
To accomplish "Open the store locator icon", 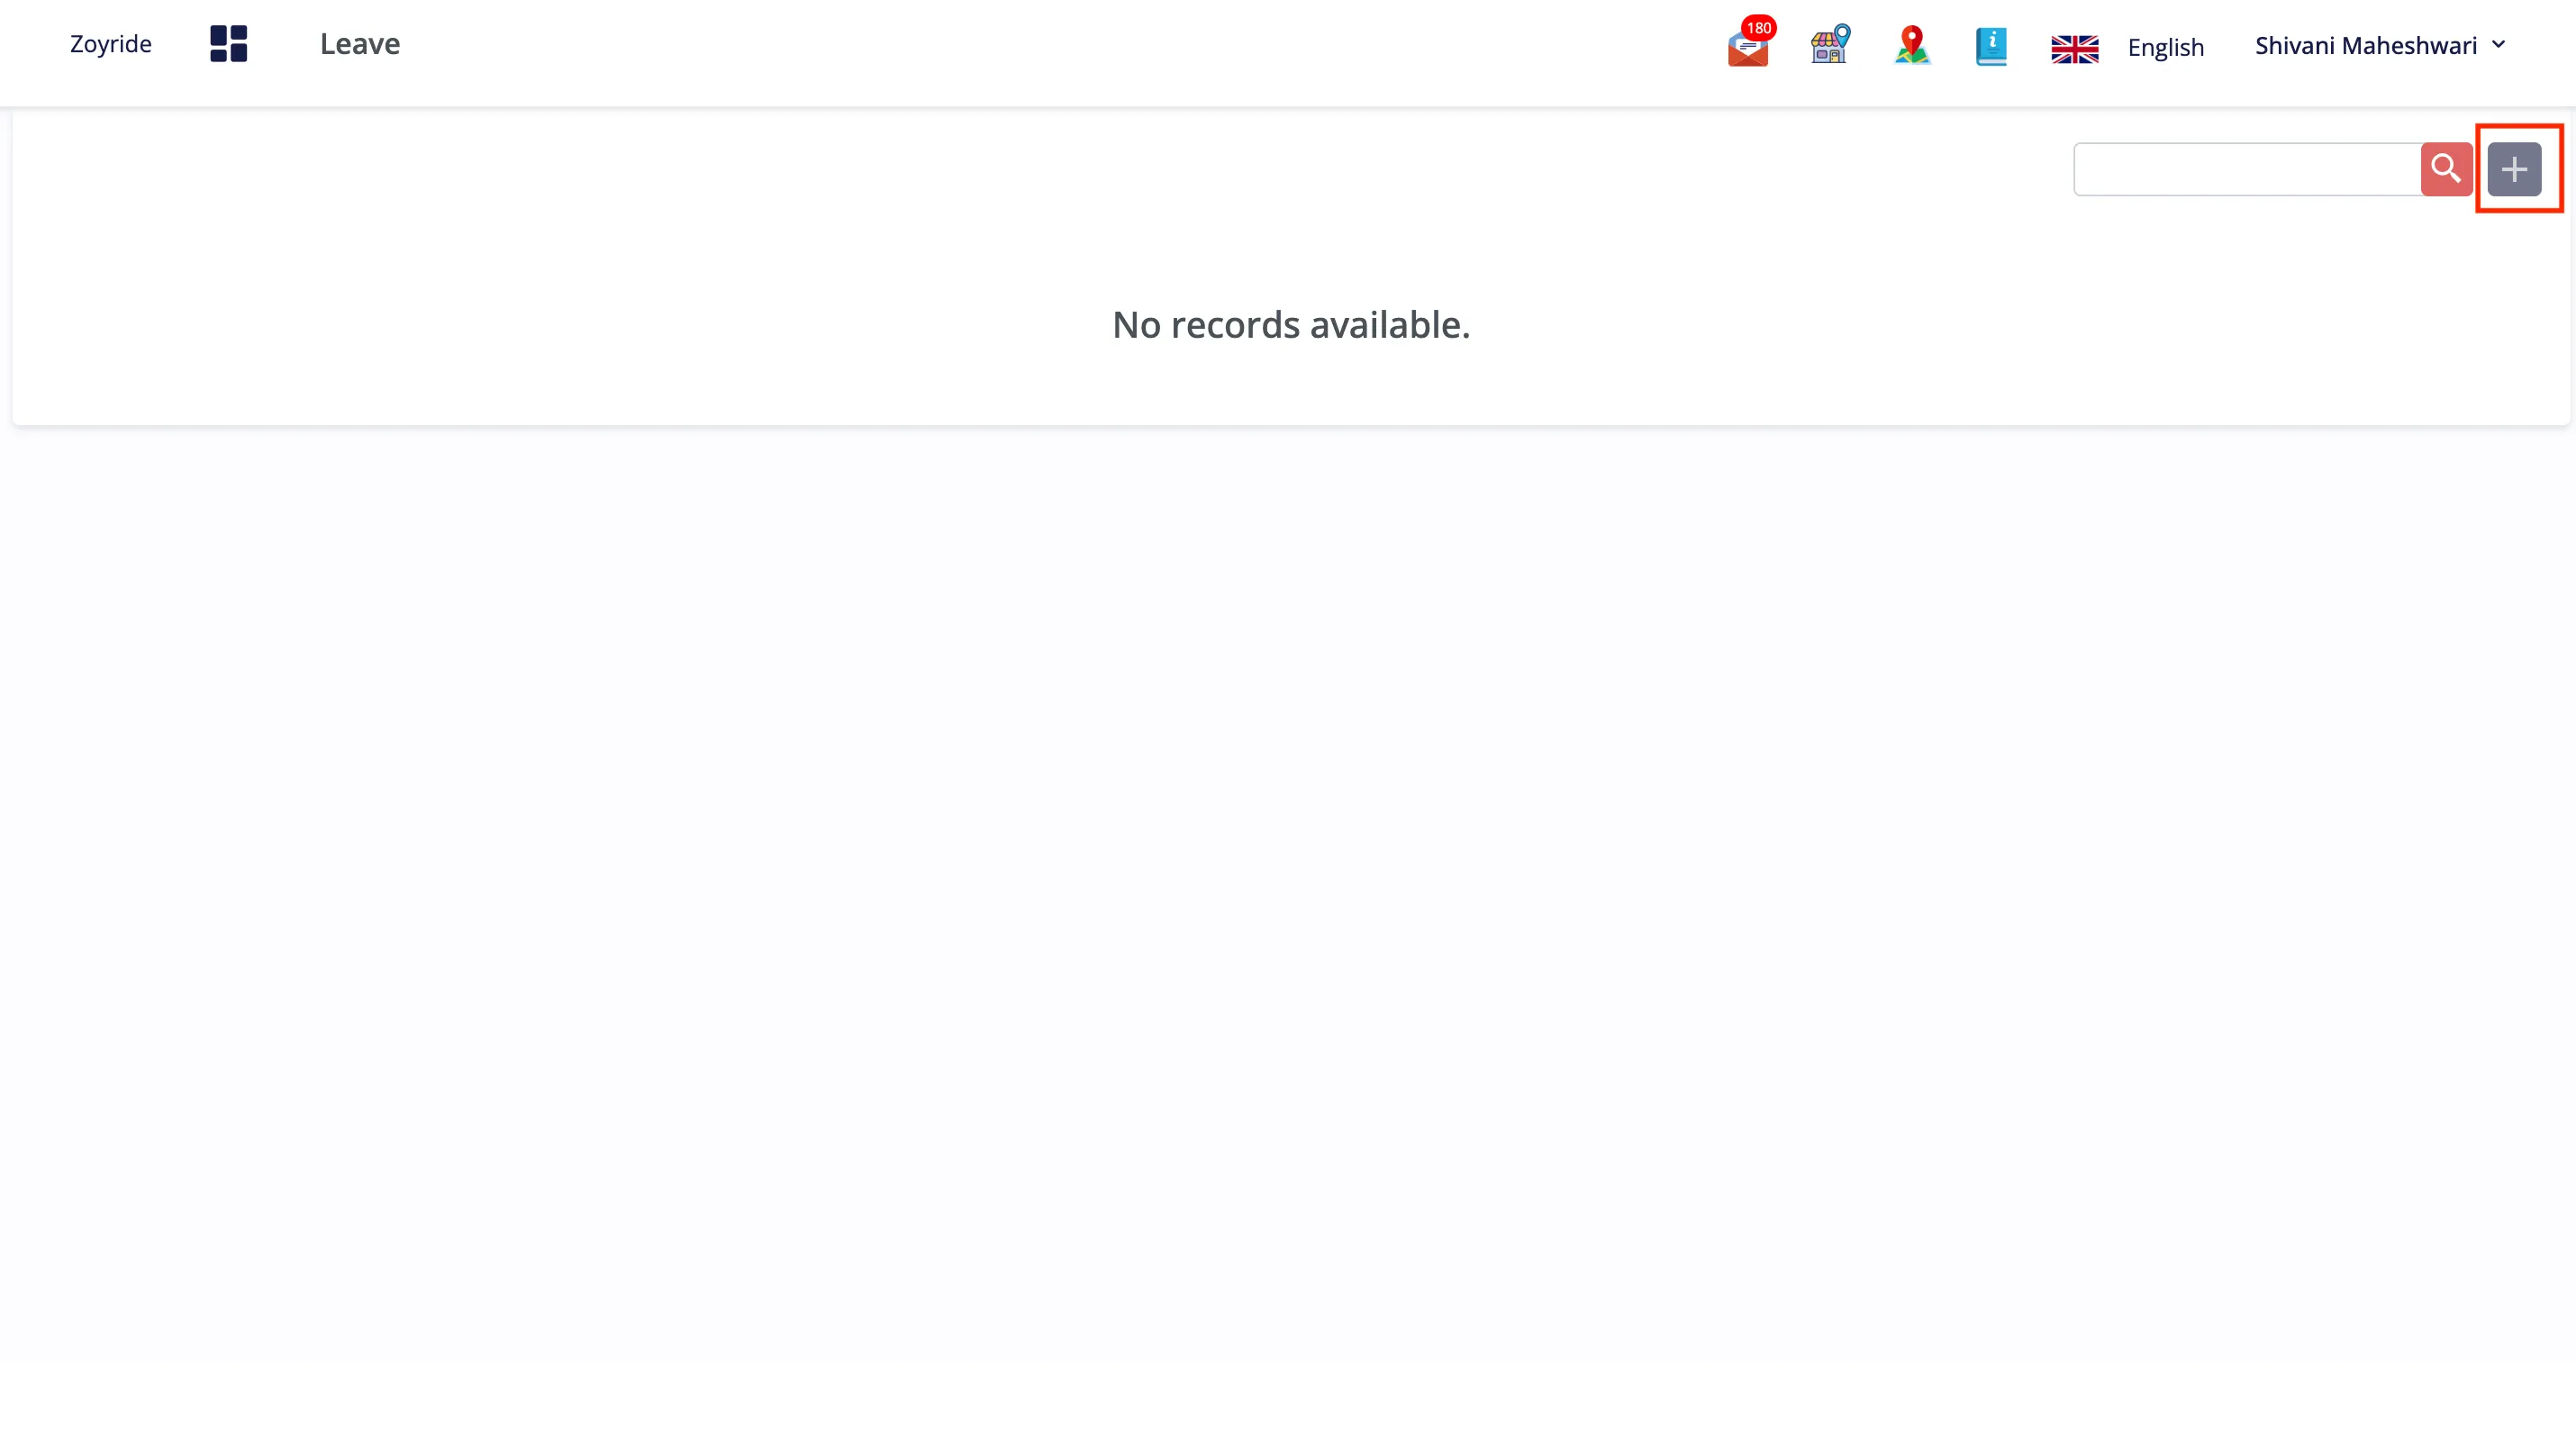I will point(1830,44).
